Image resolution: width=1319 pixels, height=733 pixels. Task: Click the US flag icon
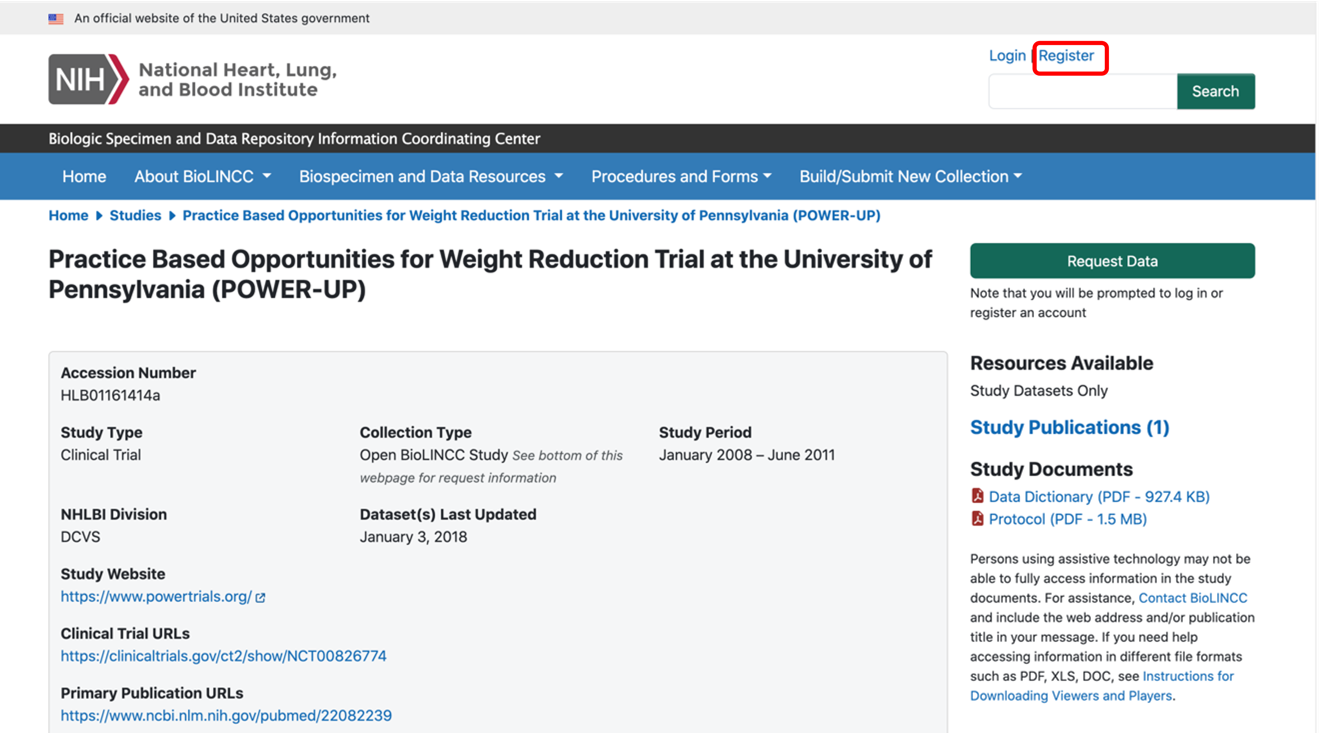[56, 18]
